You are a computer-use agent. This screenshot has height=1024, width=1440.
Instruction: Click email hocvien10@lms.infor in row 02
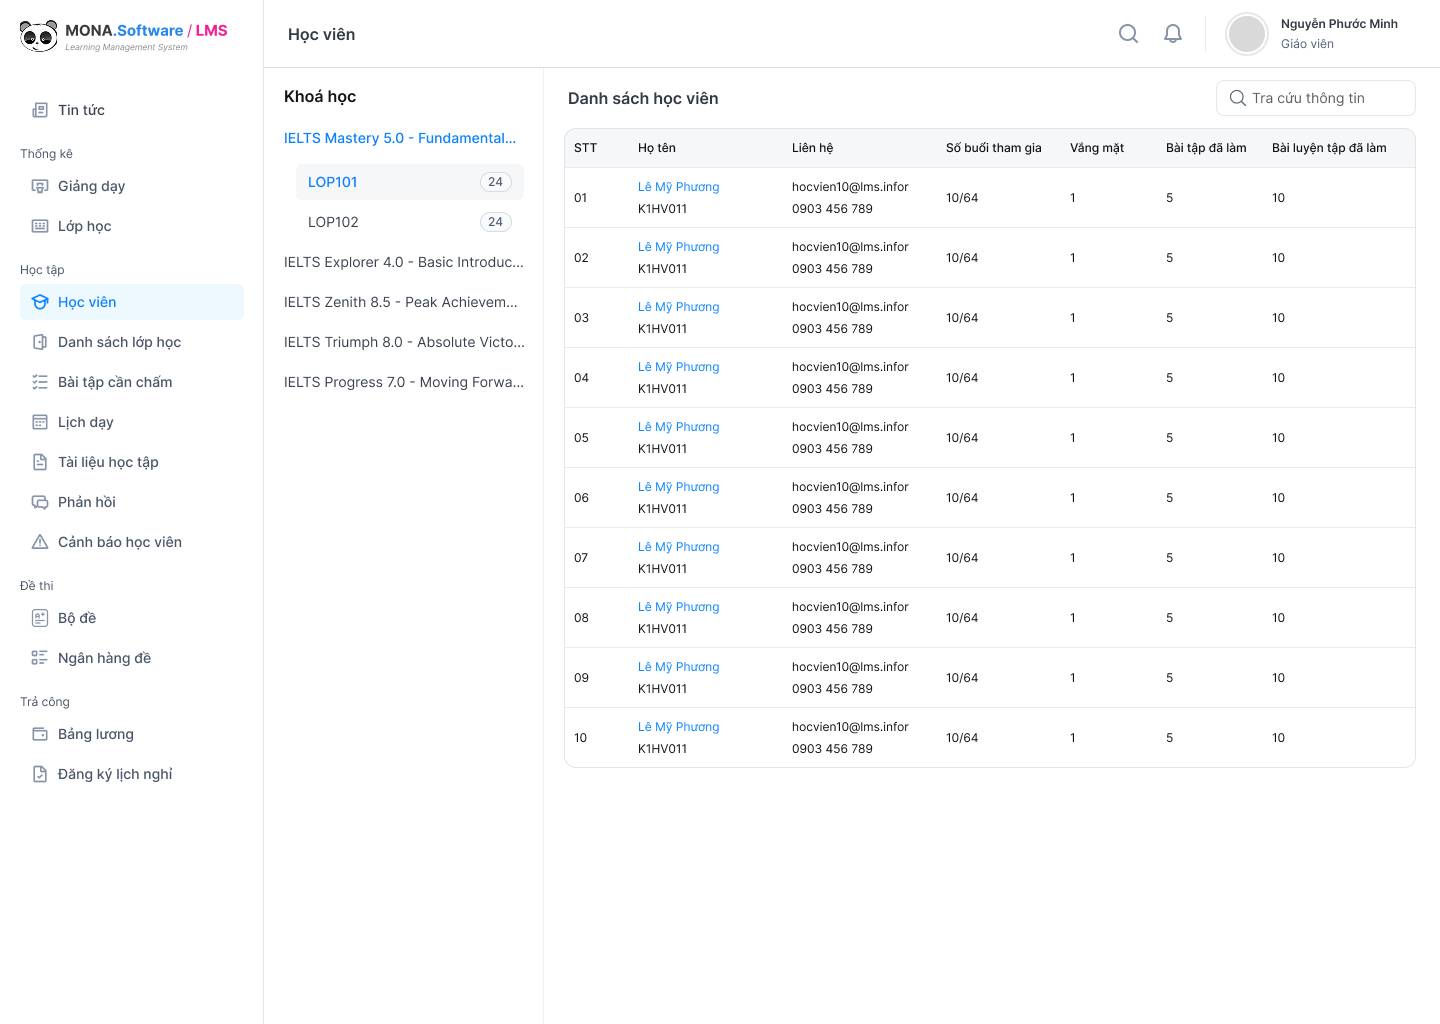850,247
